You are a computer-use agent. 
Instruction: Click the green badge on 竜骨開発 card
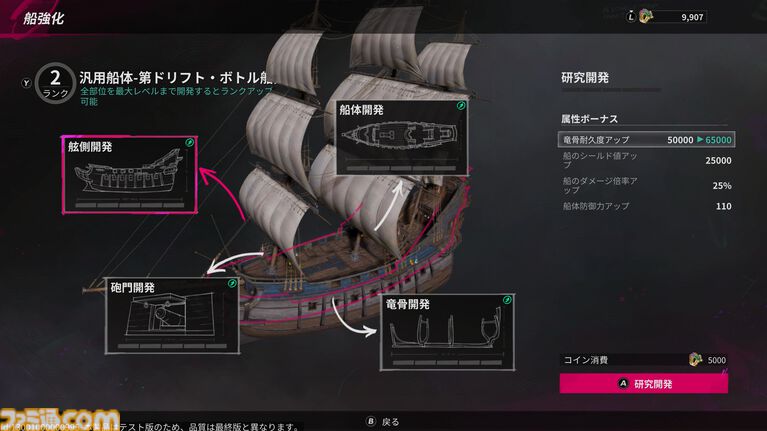point(507,299)
